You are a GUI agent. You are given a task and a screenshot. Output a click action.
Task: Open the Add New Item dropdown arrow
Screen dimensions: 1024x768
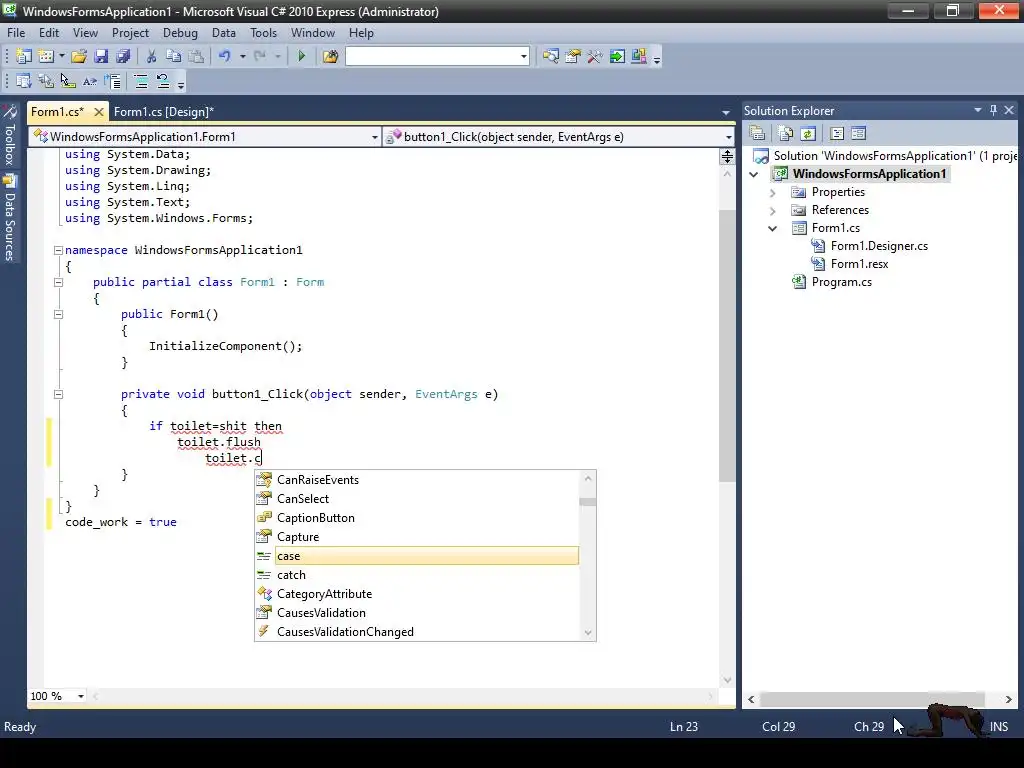[x=62, y=57]
